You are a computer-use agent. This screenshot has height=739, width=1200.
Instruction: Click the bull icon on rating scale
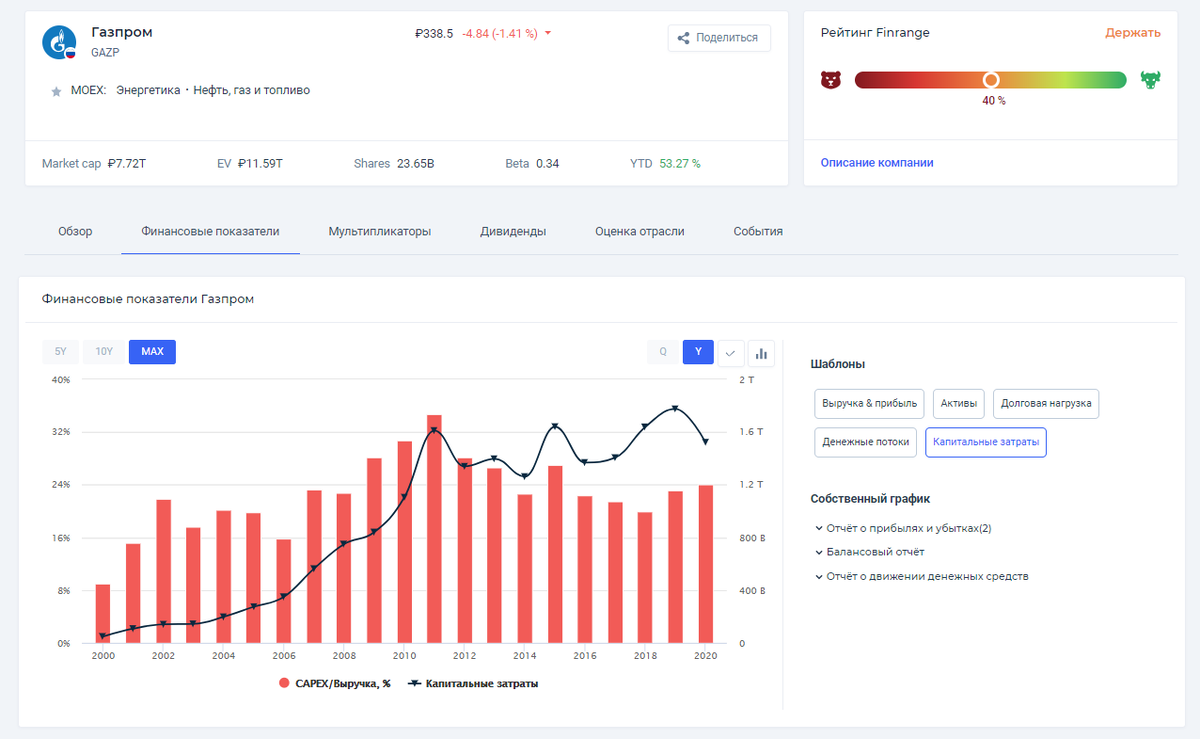point(1150,80)
